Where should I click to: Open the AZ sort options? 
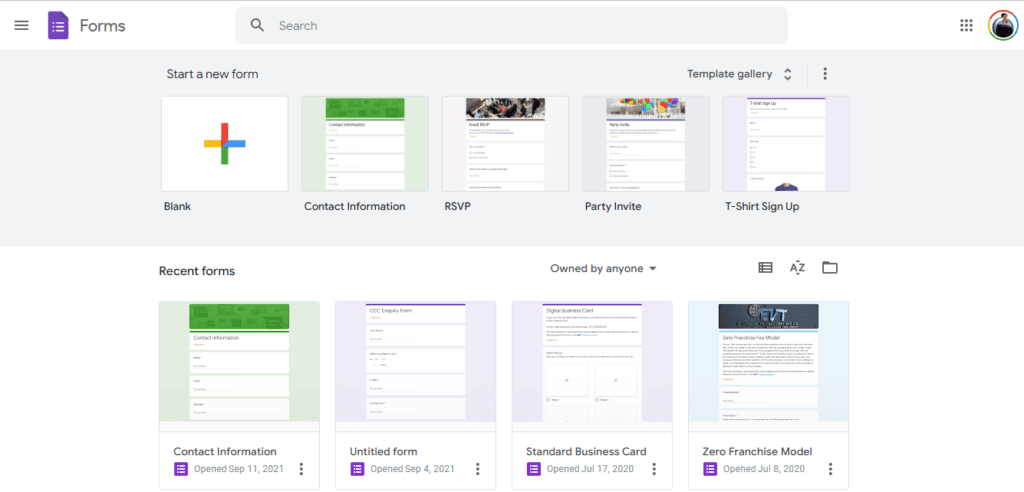click(797, 267)
